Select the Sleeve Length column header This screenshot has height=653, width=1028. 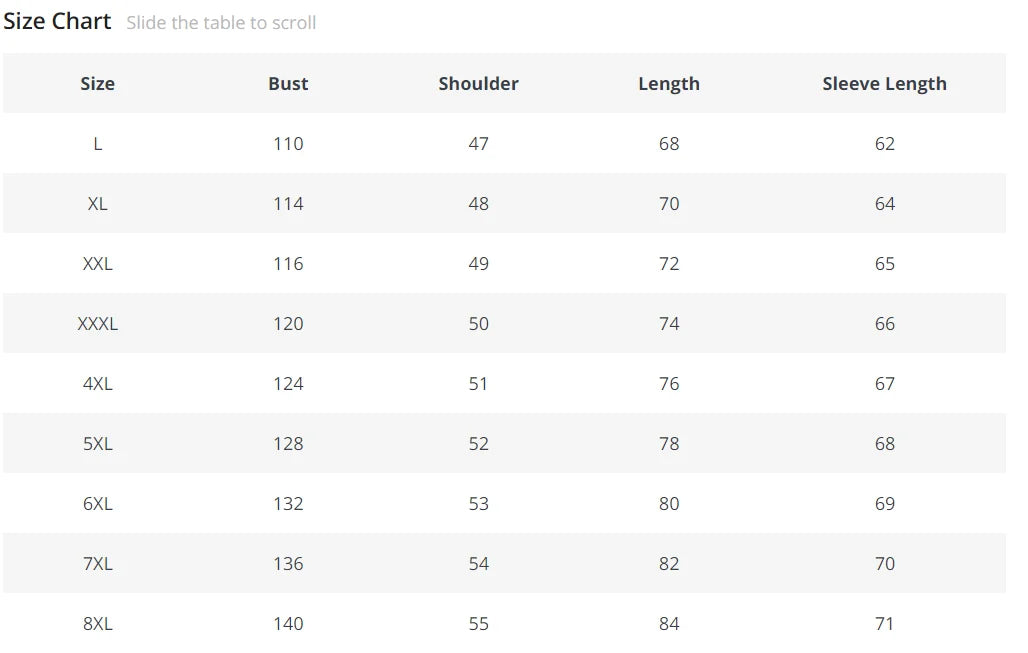[x=884, y=84]
